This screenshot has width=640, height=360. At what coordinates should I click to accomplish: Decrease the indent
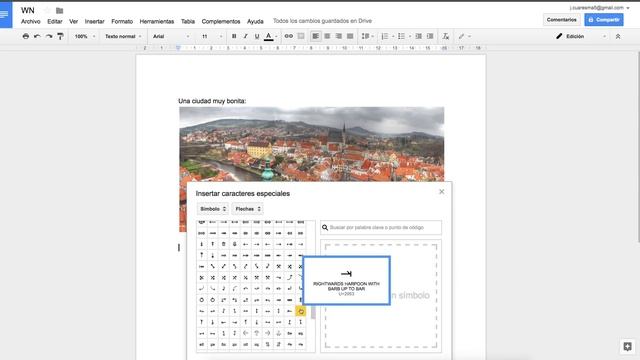418,36
